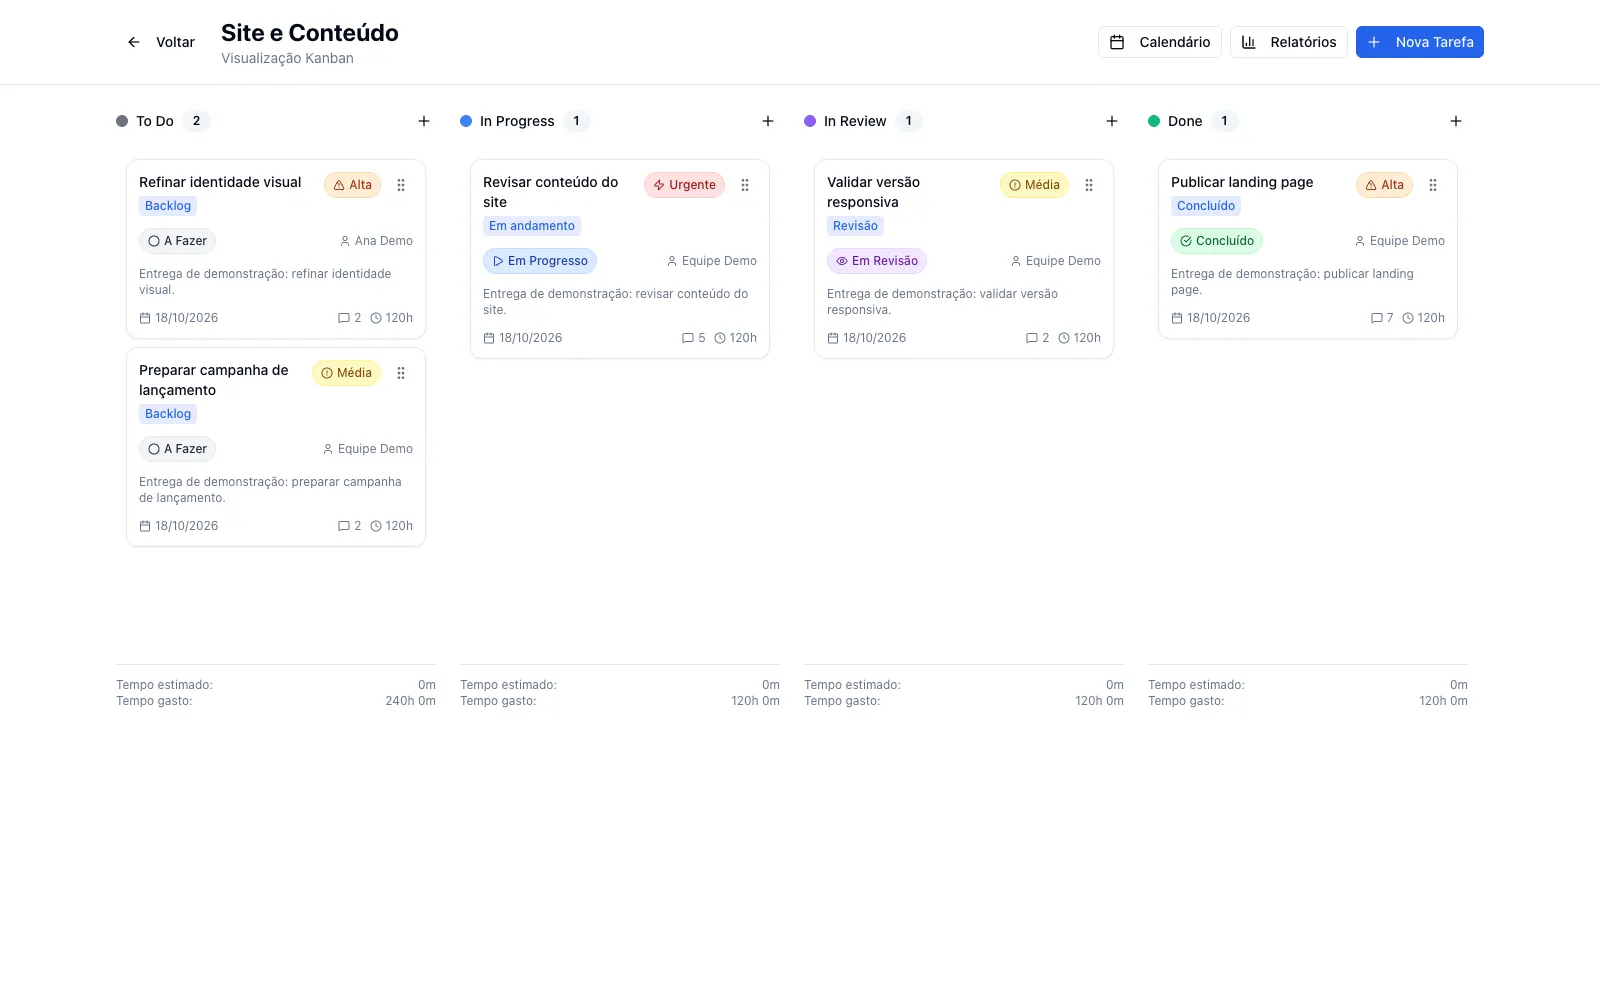Open the Revisar conteúdo do site card title
1600x1000 pixels.
[551, 192]
